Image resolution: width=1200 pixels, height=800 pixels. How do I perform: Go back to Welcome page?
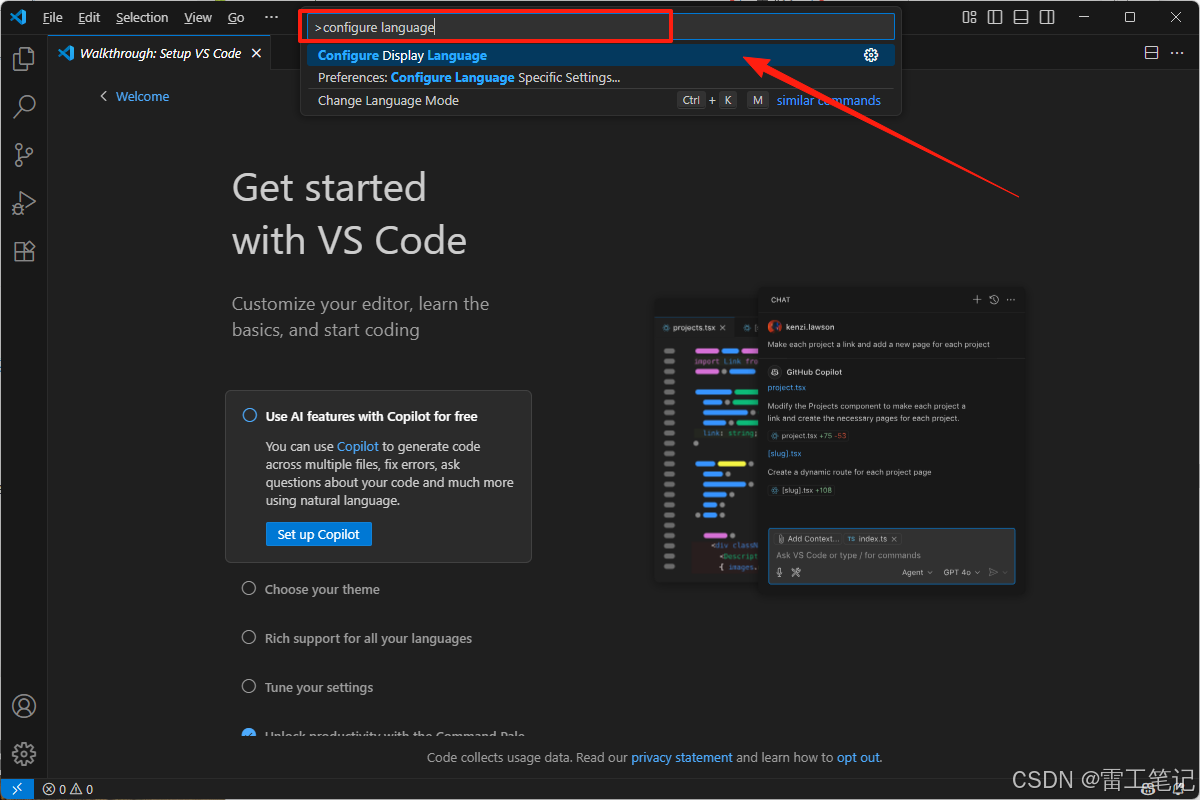[x=135, y=96]
